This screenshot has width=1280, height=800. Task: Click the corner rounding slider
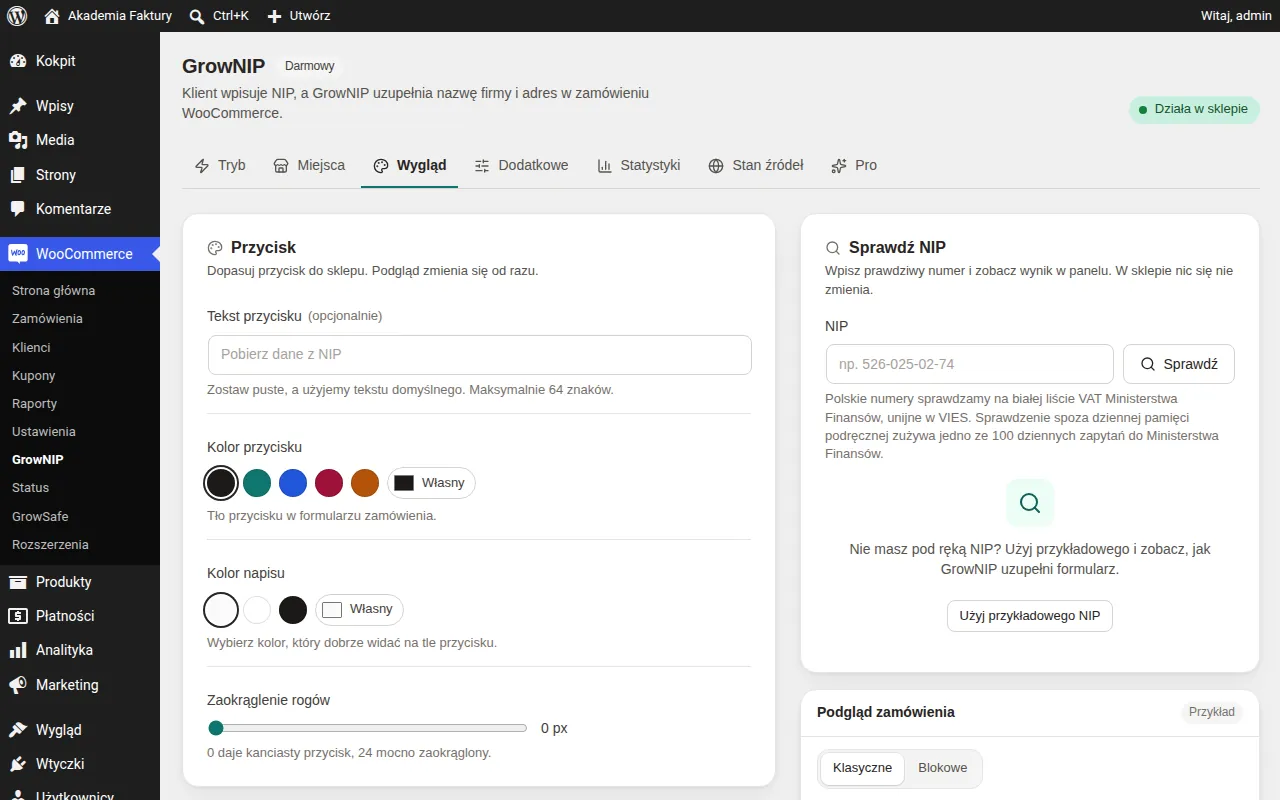(x=367, y=728)
